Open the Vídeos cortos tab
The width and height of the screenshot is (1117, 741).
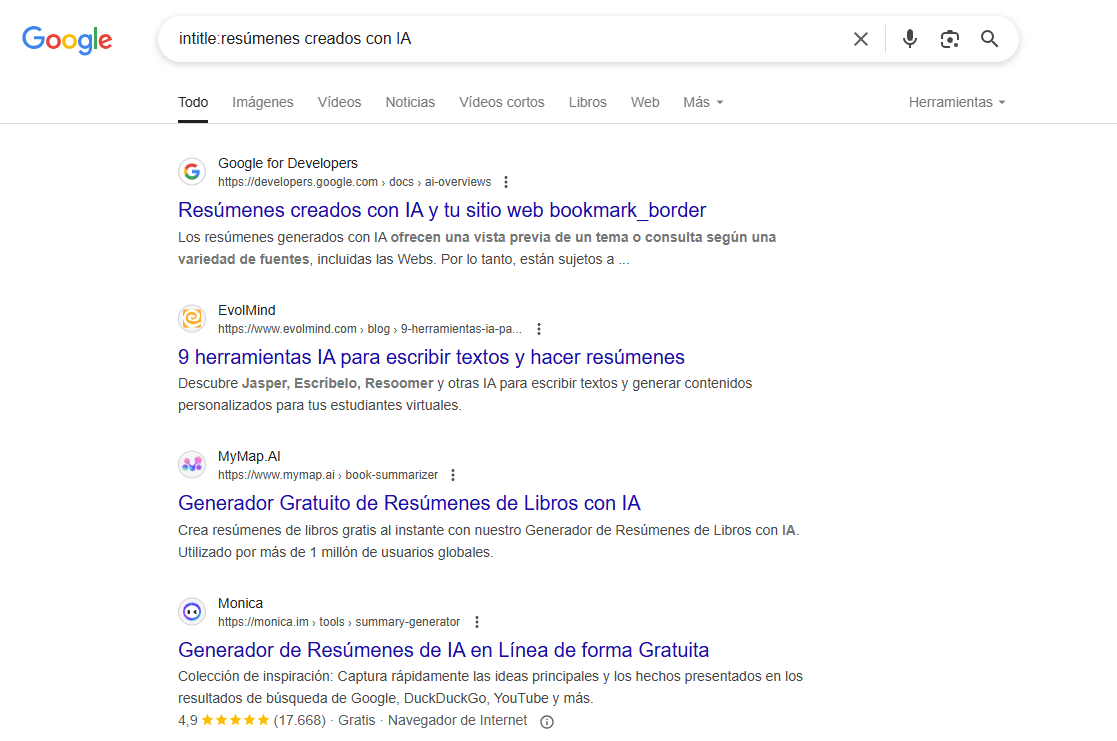502,102
